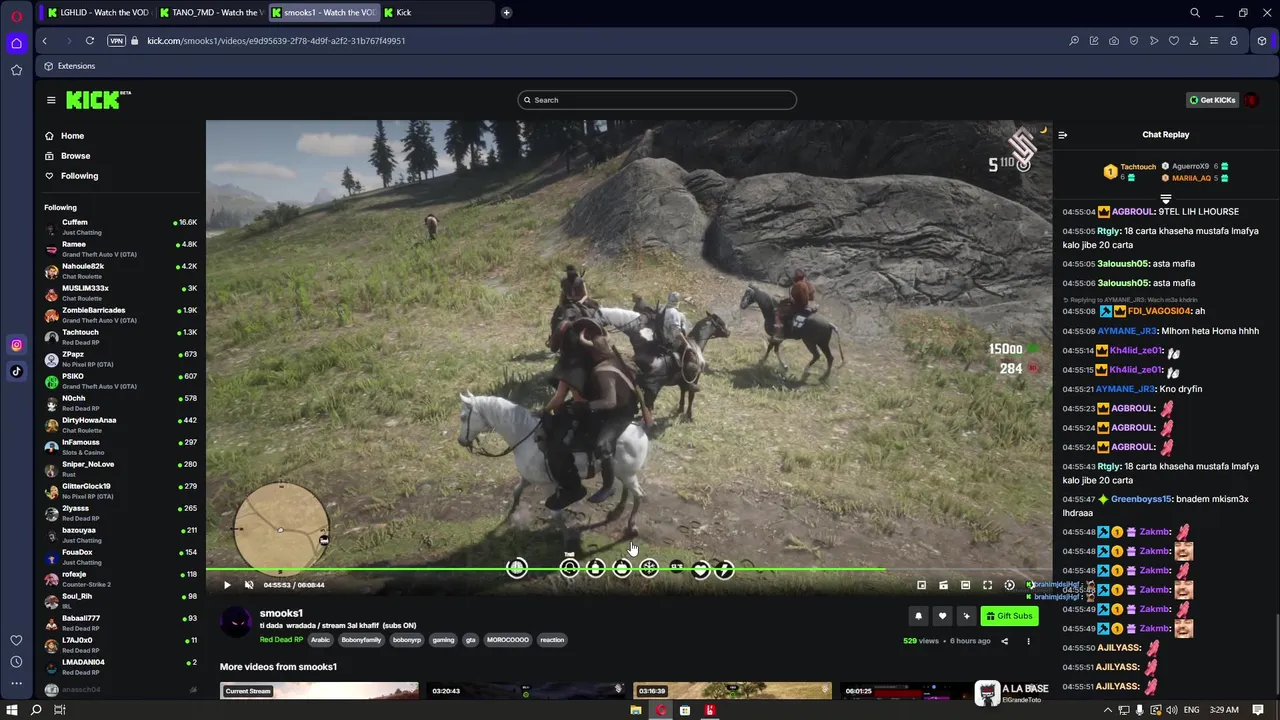Go back to the previous page
Viewport: 1280px width, 720px height.
[44, 41]
